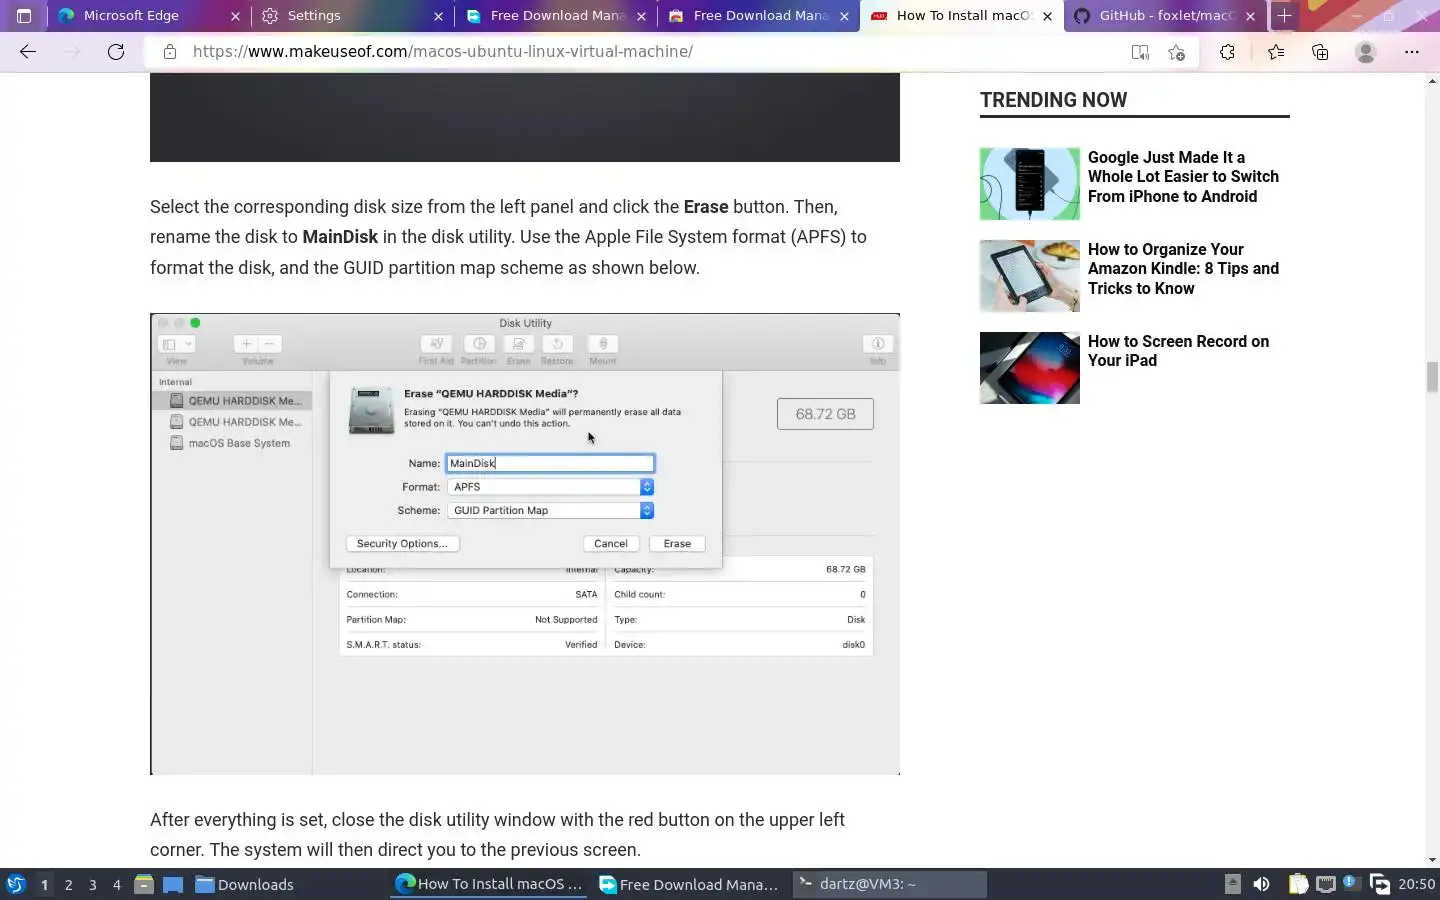The image size is (1440, 900).
Task: Select the How To Install macOS tab
Action: (x=961, y=16)
